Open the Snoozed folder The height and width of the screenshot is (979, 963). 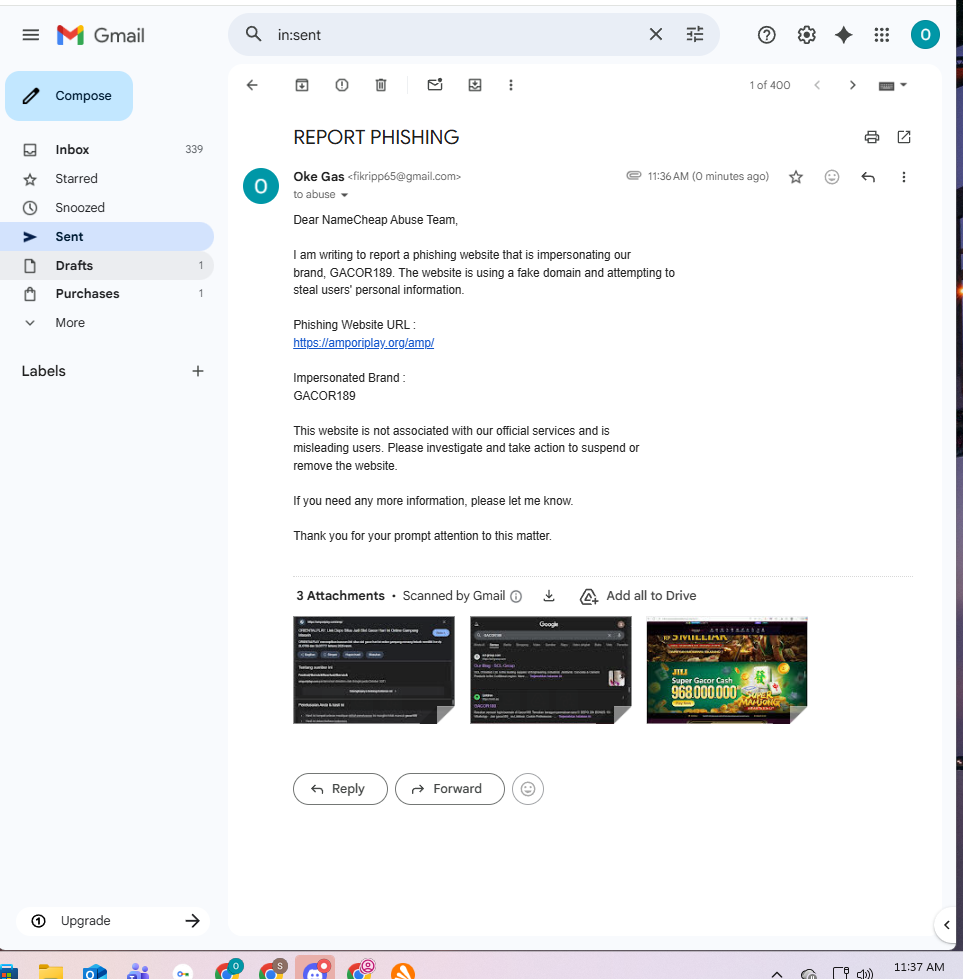(x=107, y=207)
